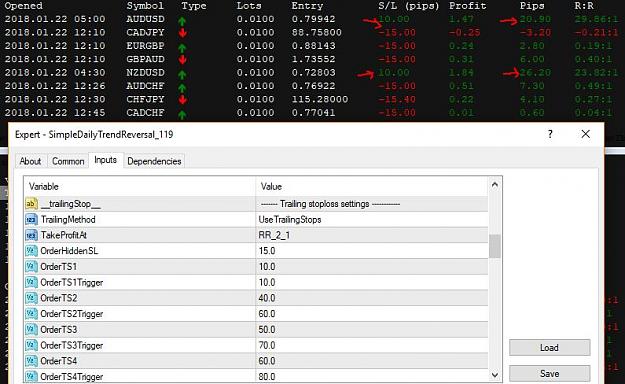Select the CADJPY symbol in trades table
This screenshot has width=625, height=384.
click(145, 32)
